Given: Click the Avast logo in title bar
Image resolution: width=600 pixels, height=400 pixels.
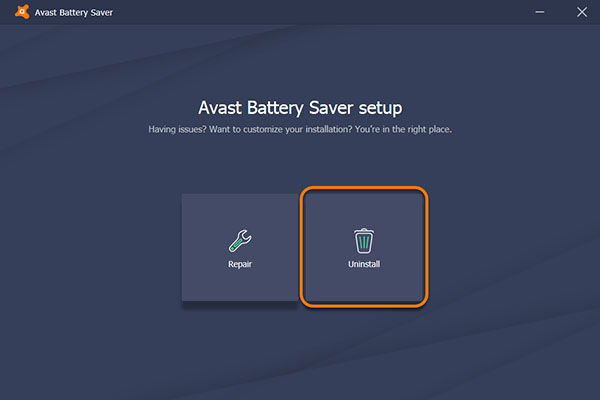Looking at the screenshot, I should [22, 12].
